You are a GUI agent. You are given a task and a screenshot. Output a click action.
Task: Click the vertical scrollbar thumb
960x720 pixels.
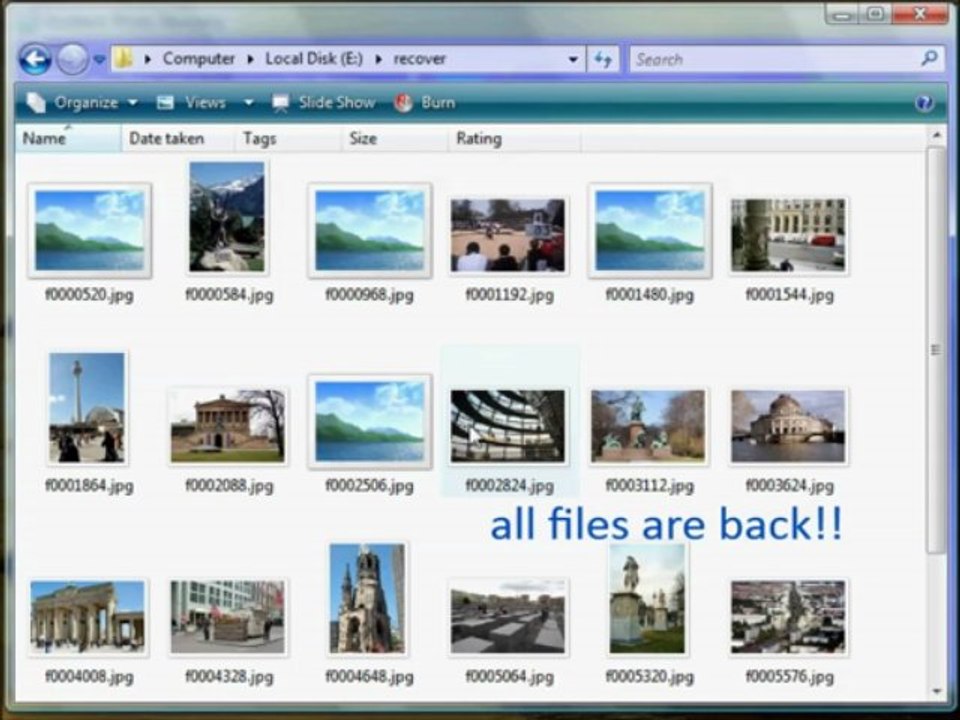point(936,350)
